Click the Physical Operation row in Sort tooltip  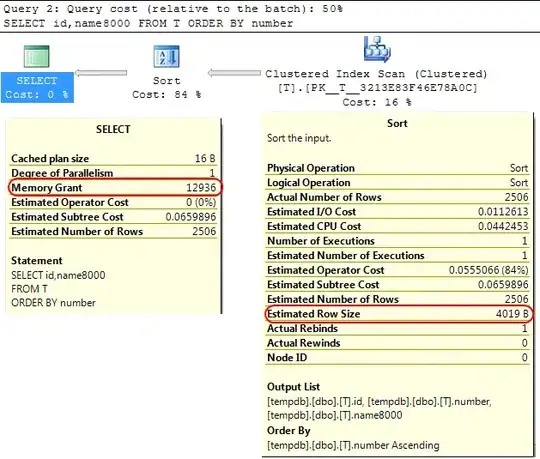pyautogui.click(x=398, y=168)
